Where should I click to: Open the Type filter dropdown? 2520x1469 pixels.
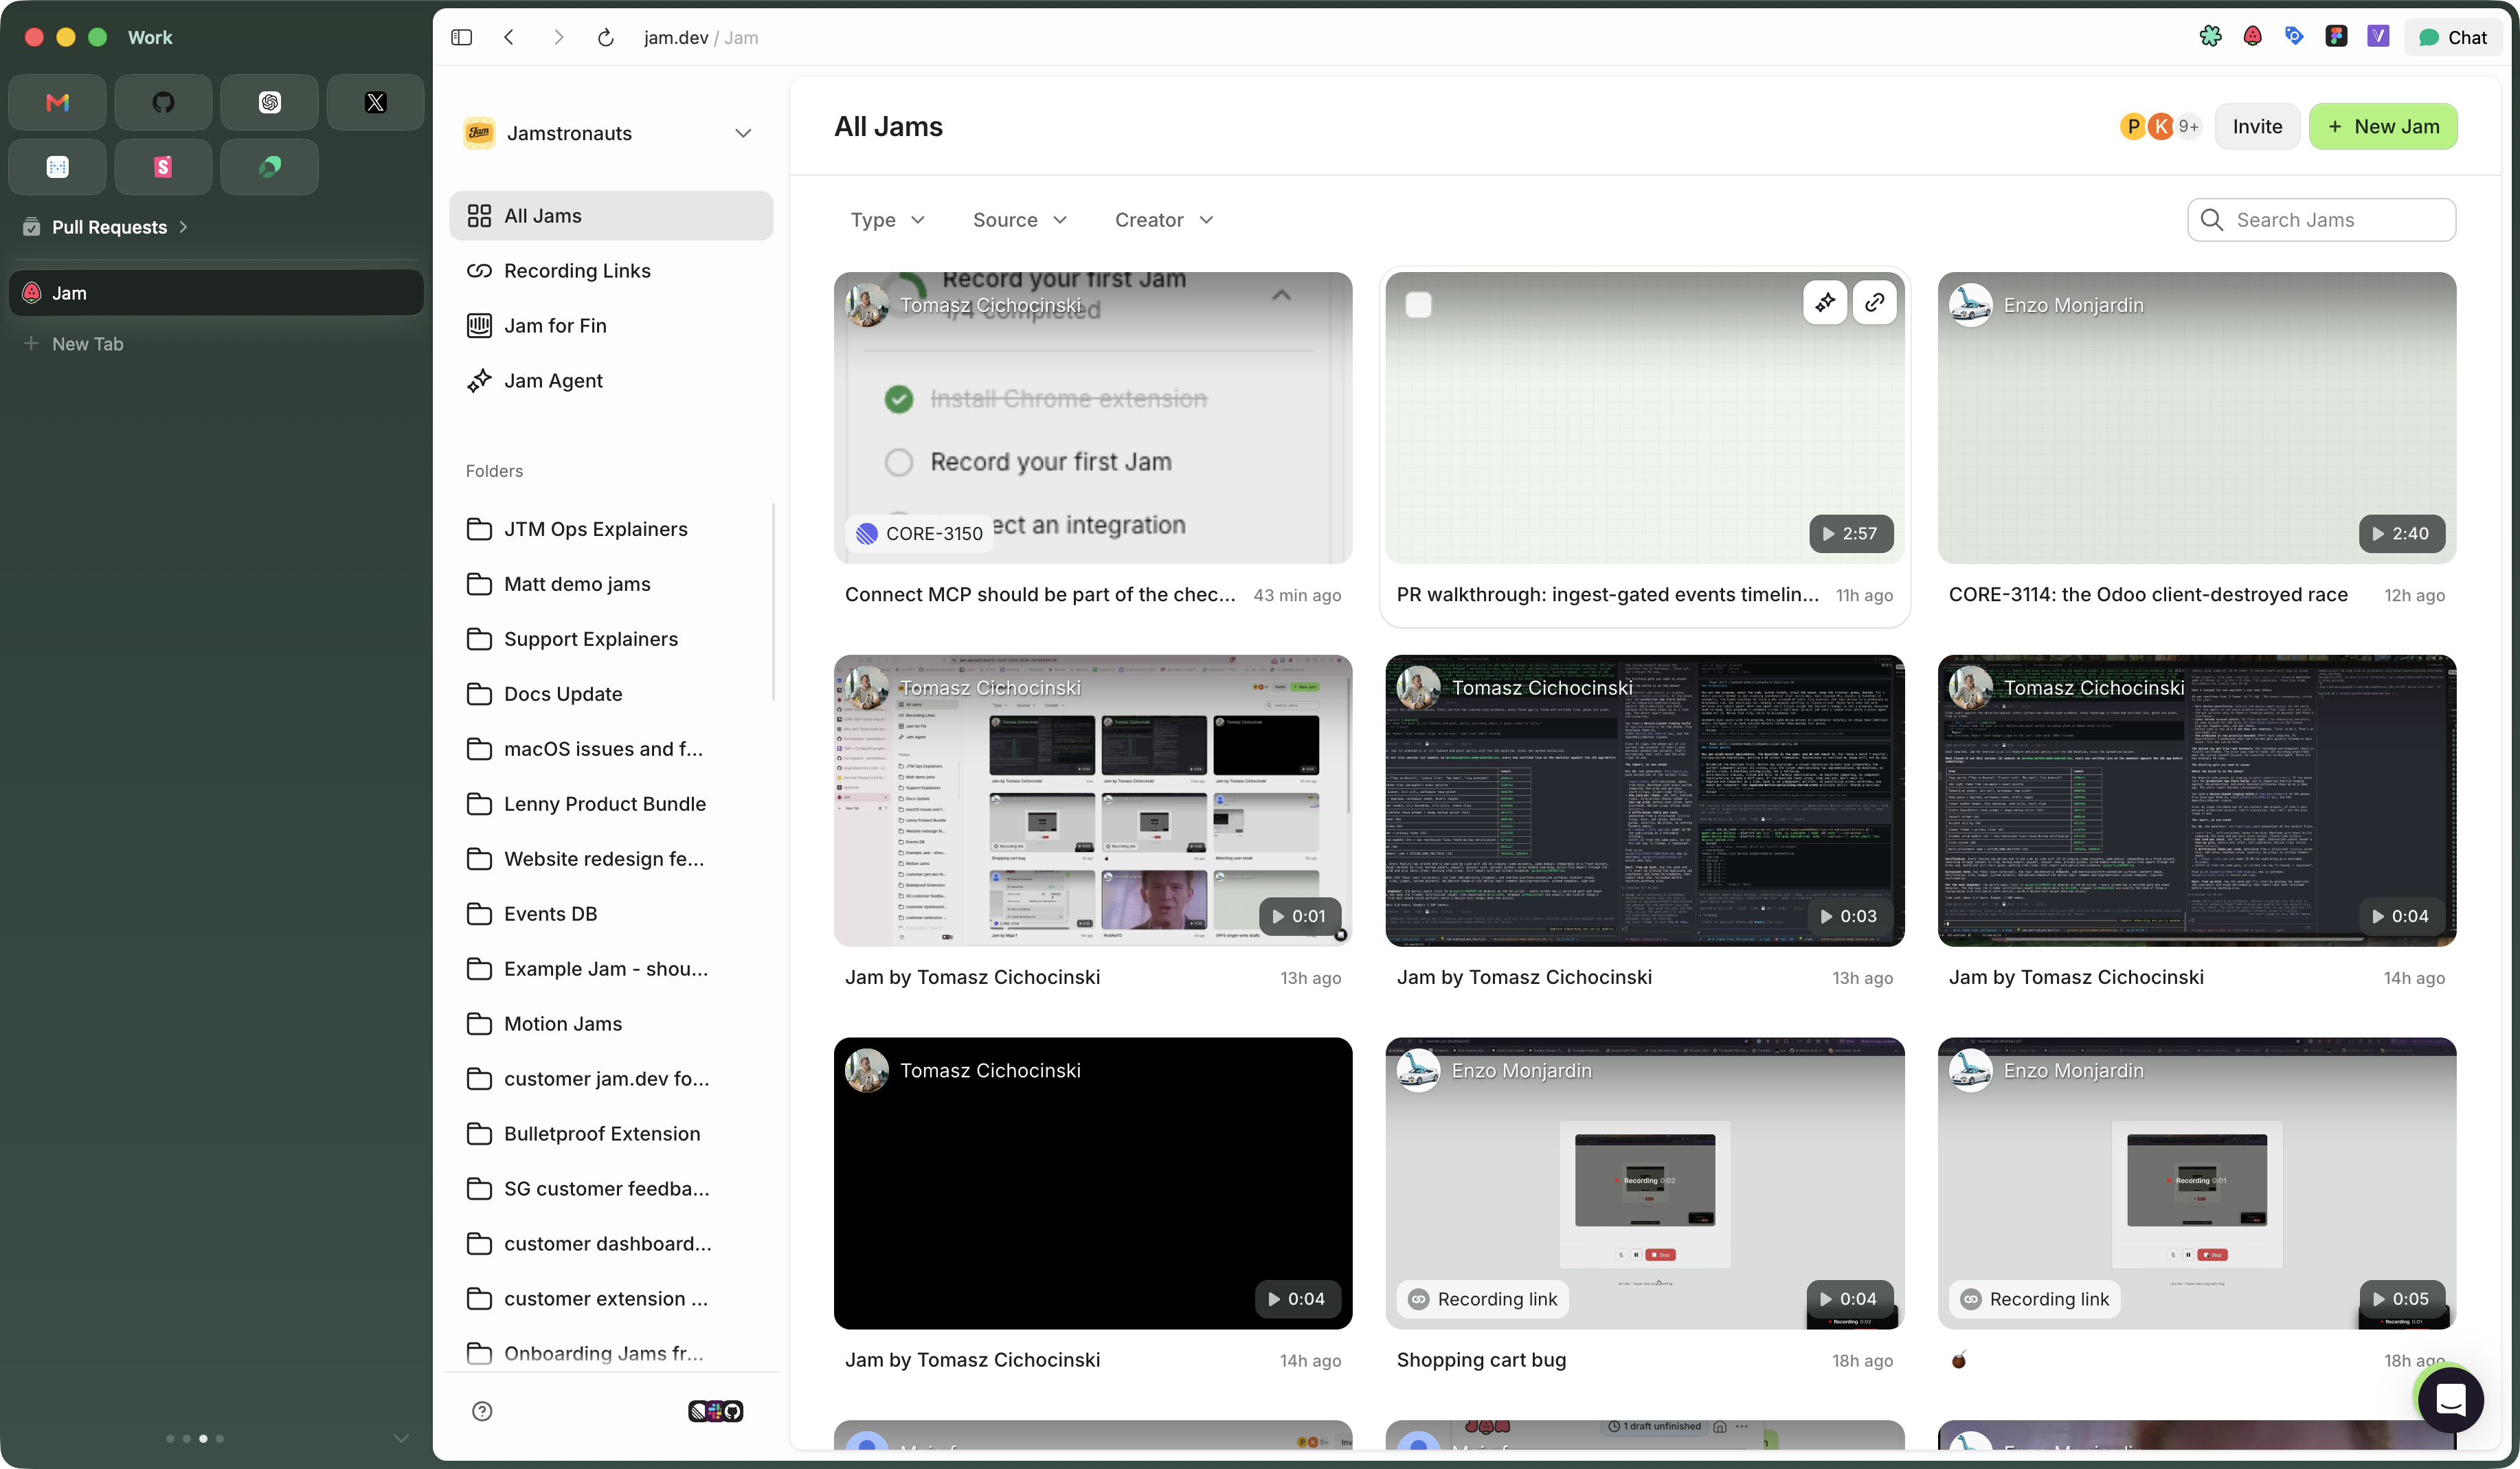tap(888, 220)
